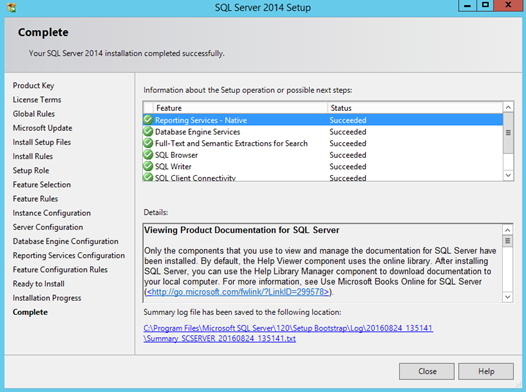Image resolution: width=526 pixels, height=392 pixels.
Task: Click the SQL Server setup title bar icon
Action: coord(11,7)
